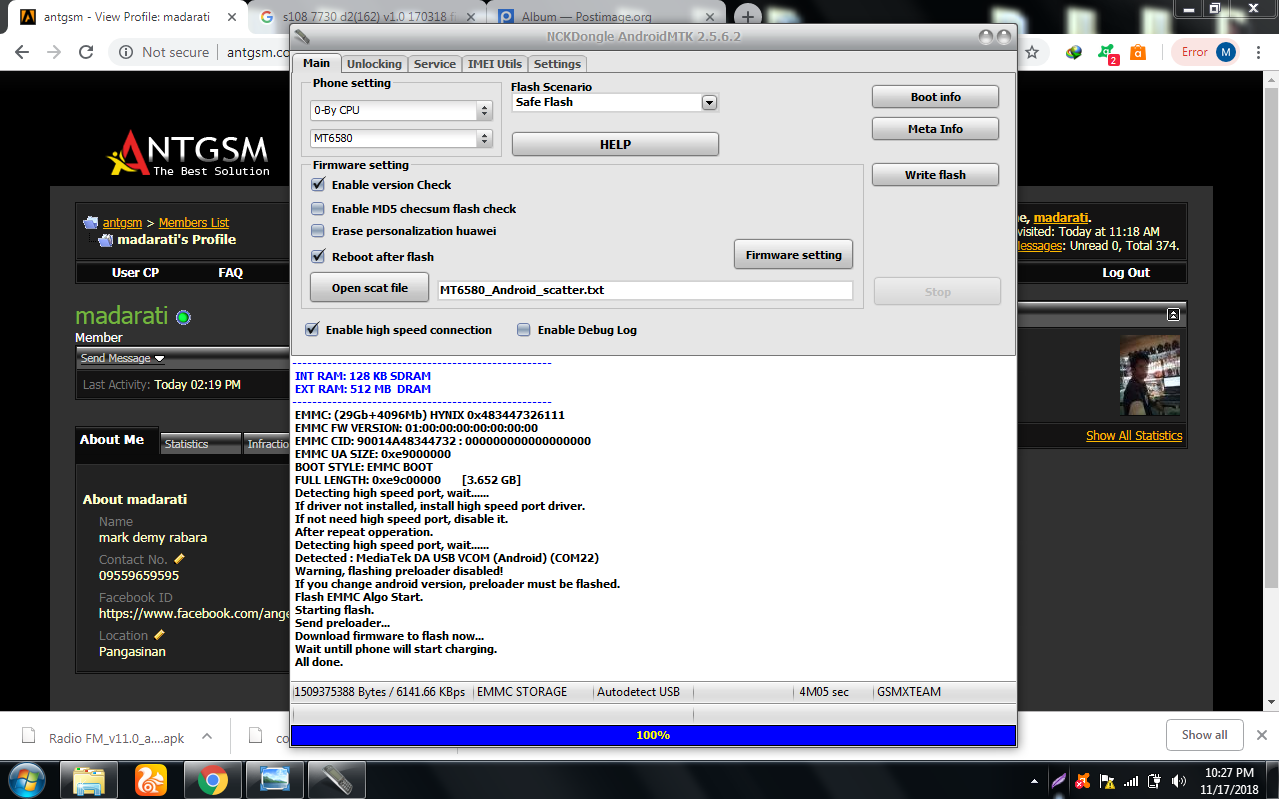Image resolution: width=1279 pixels, height=799 pixels.
Task: Enable Erase personalization huawei checkbox
Action: (318, 231)
